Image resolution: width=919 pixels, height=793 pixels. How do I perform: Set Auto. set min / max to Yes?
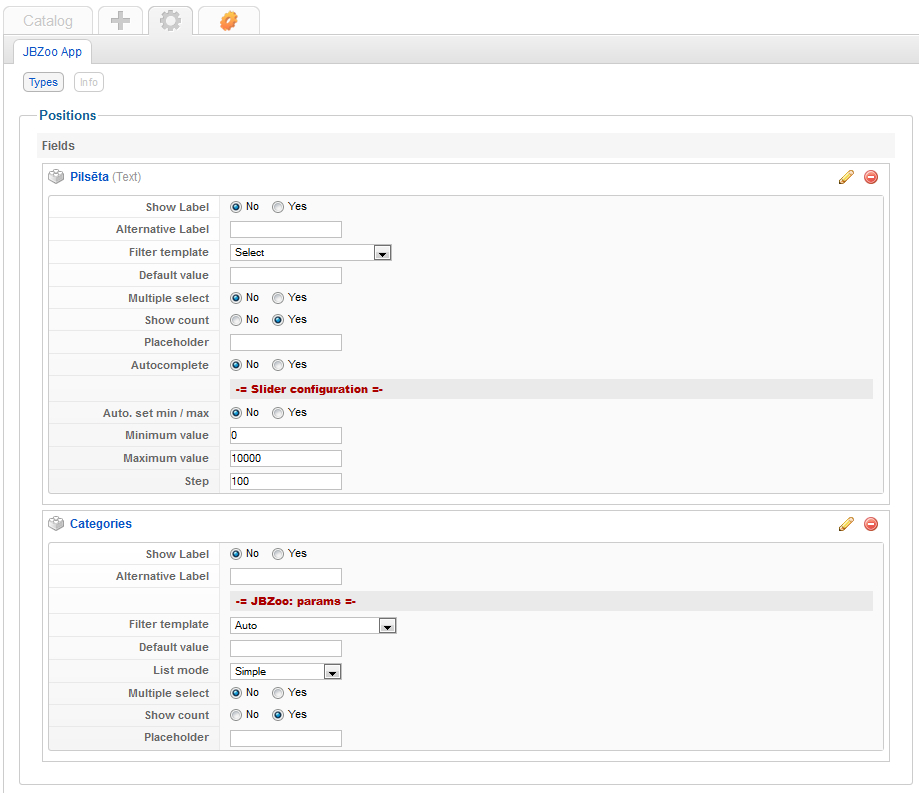point(278,413)
